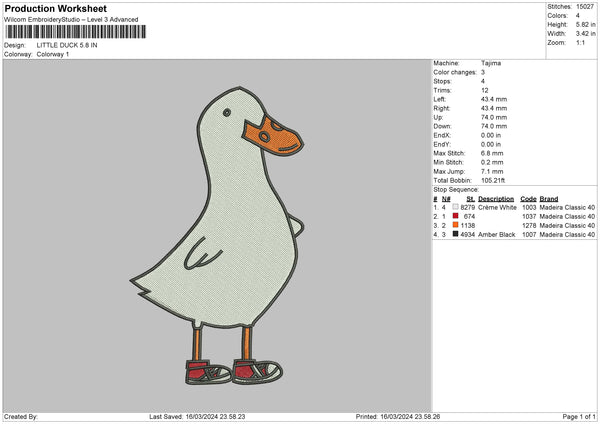Click 'Madeira Classic 40' in the Amber Black row
Screen dimensions: 600x424
[567, 235]
